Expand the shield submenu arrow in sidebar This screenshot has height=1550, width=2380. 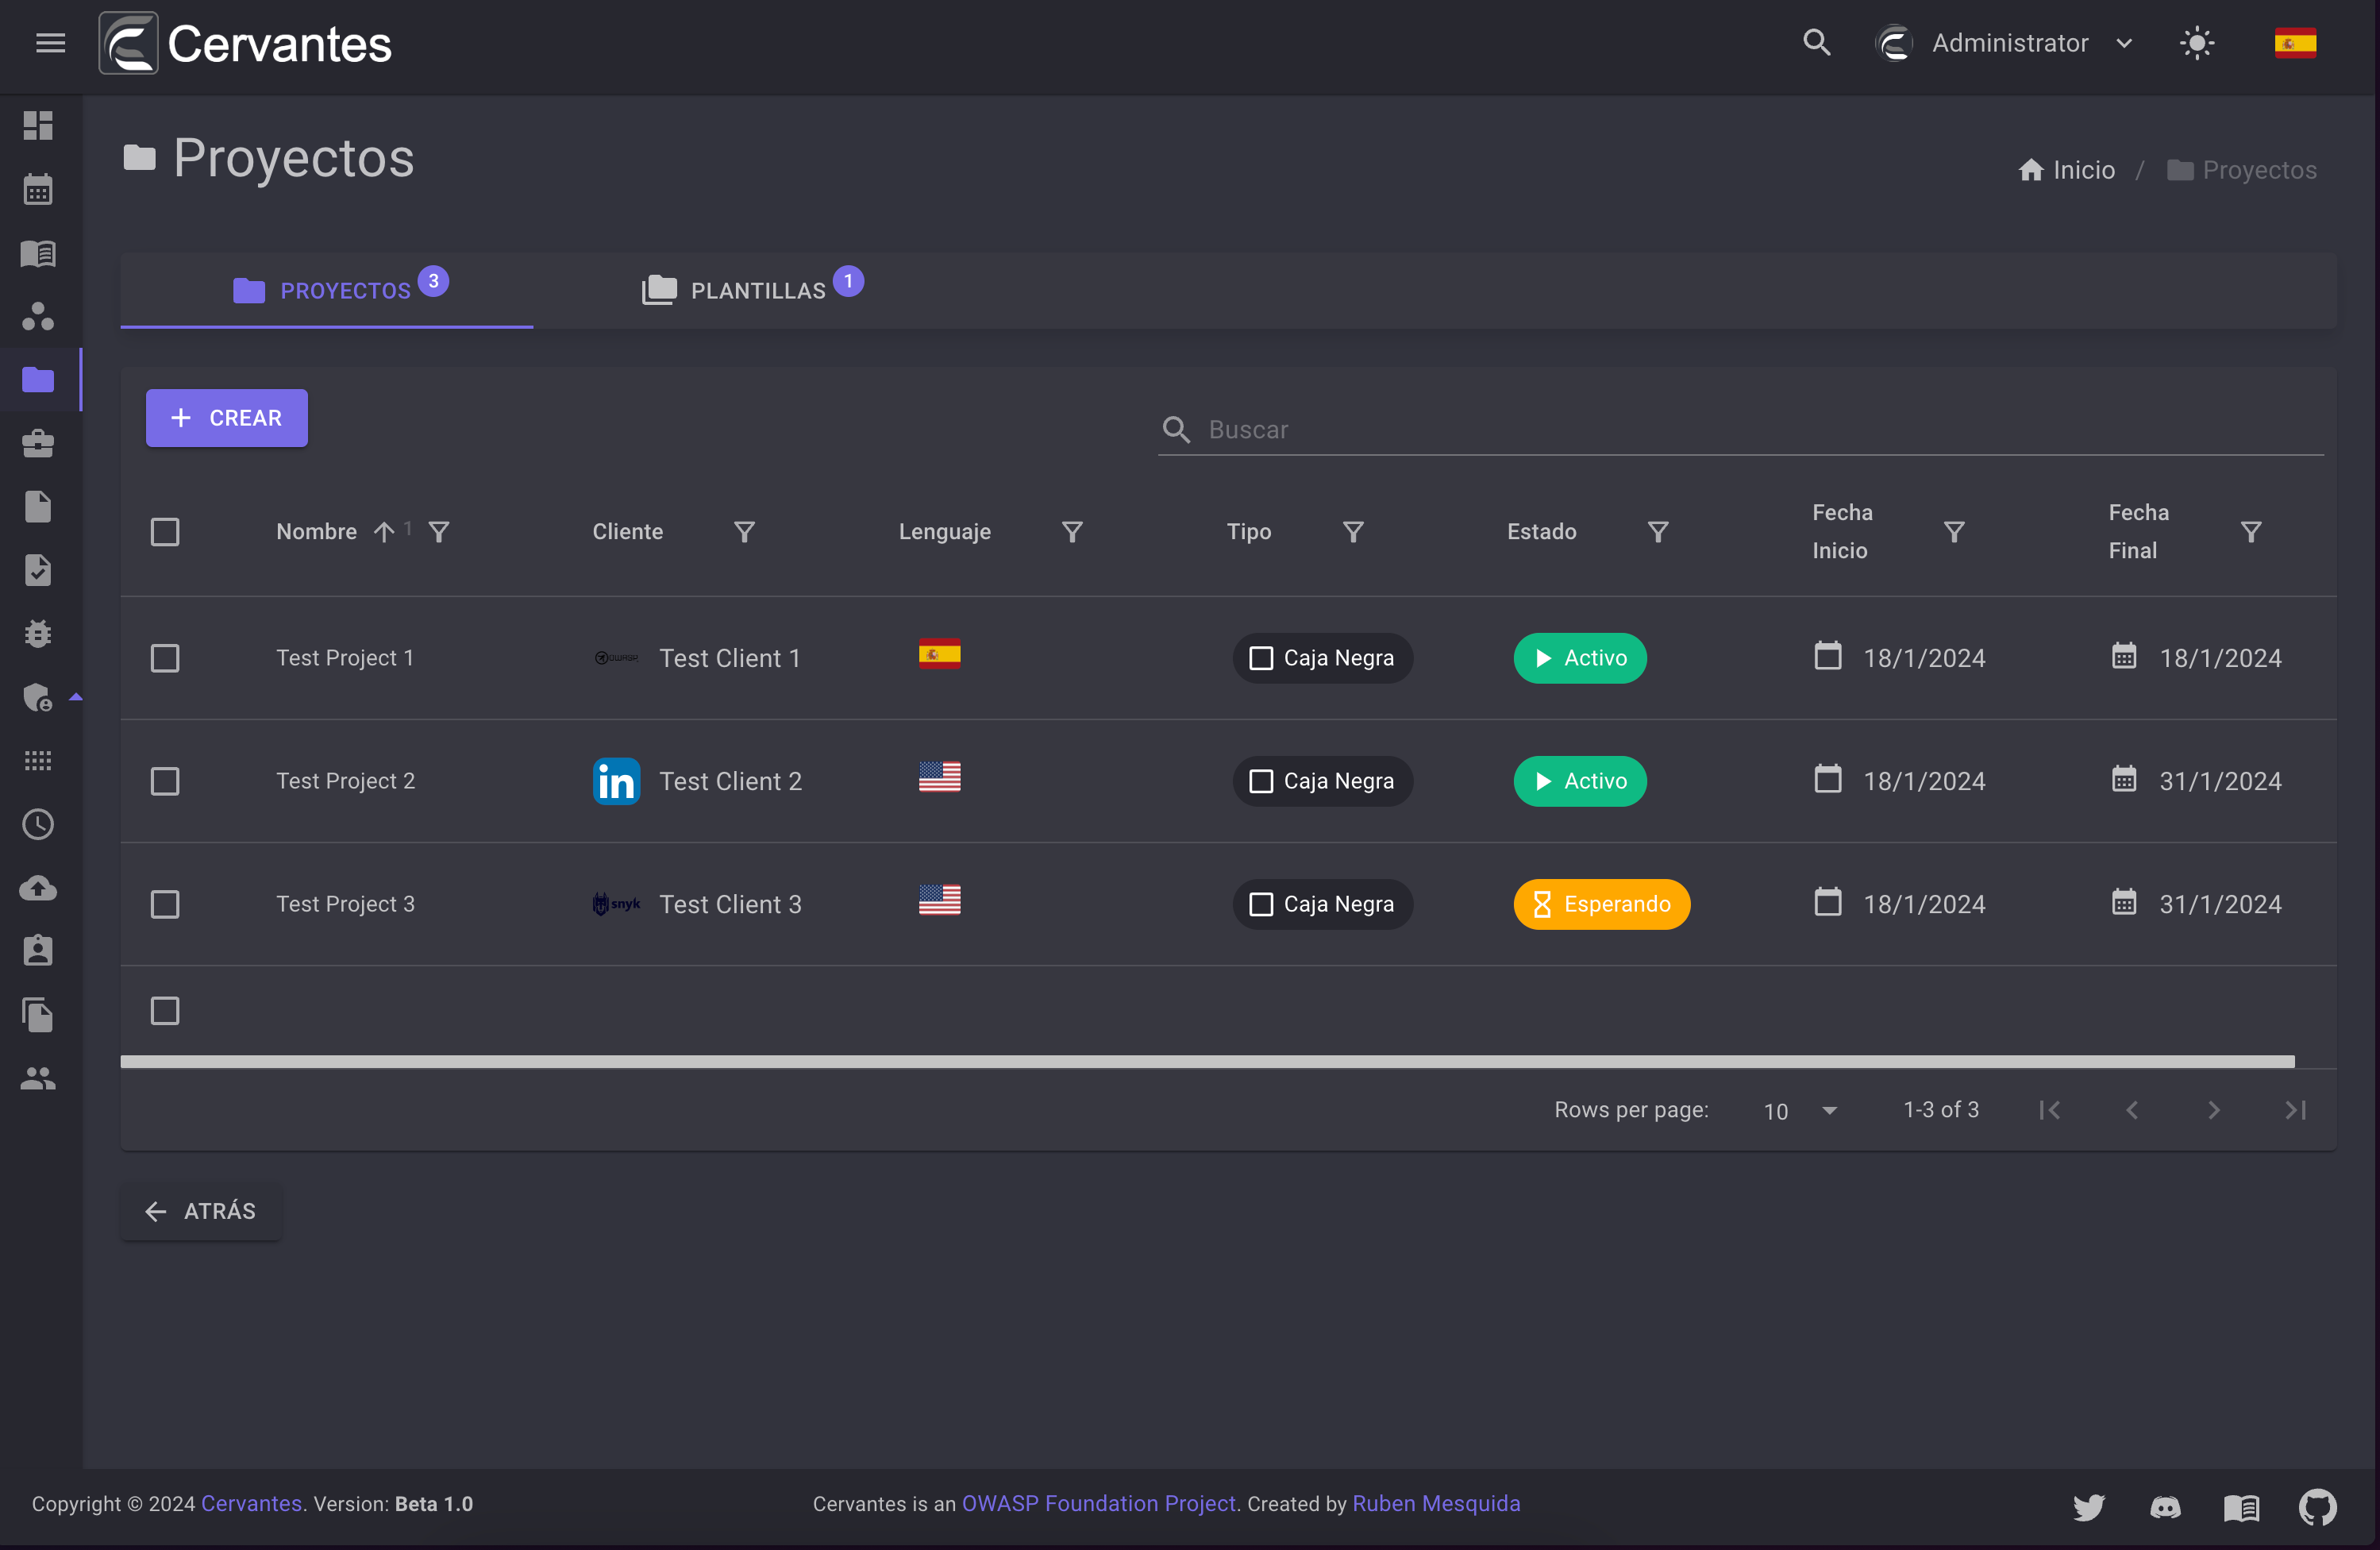75,697
